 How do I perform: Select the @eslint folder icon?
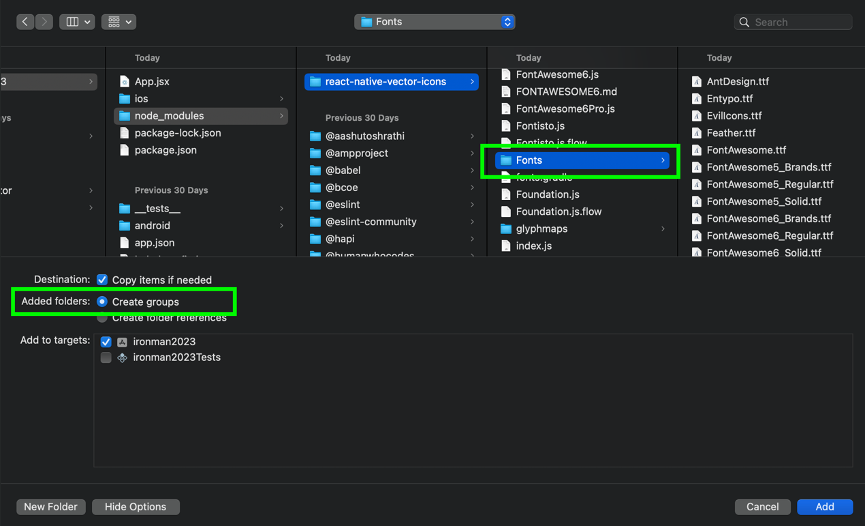pos(315,204)
